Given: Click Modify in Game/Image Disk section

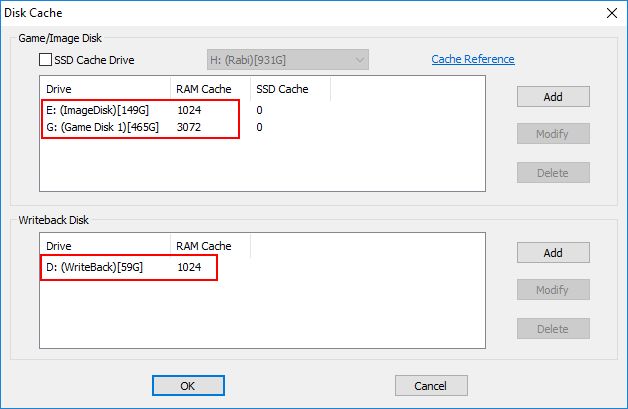Looking at the screenshot, I should coord(553,134).
